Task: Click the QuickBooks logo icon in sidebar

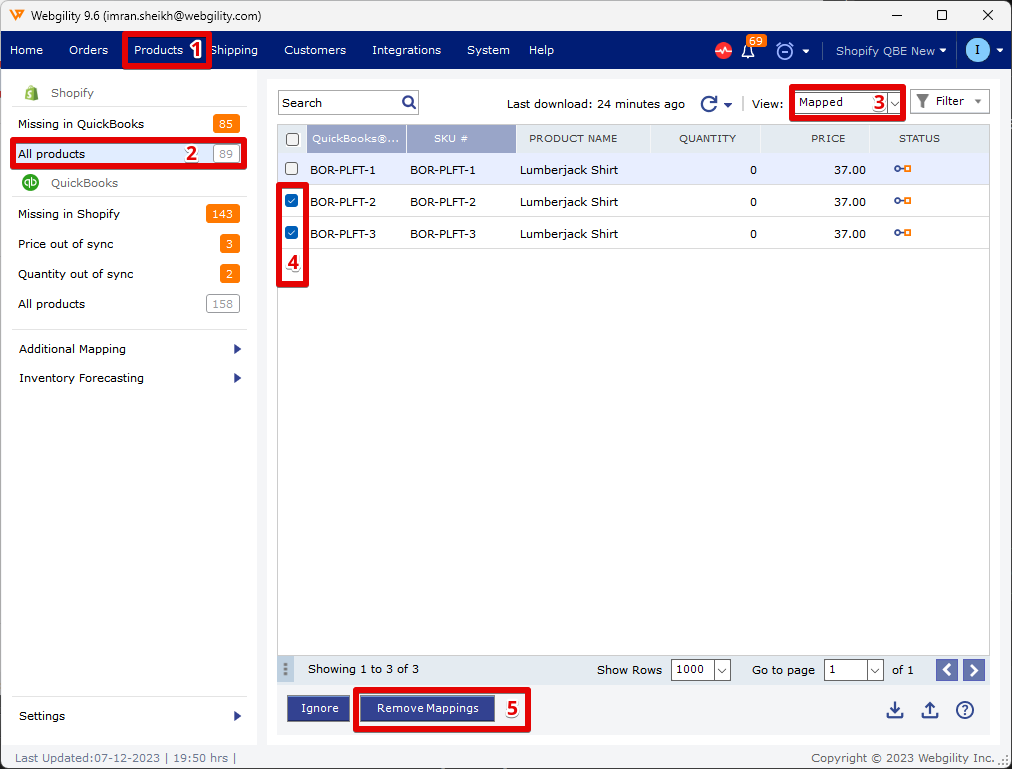Action: pyautogui.click(x=30, y=183)
